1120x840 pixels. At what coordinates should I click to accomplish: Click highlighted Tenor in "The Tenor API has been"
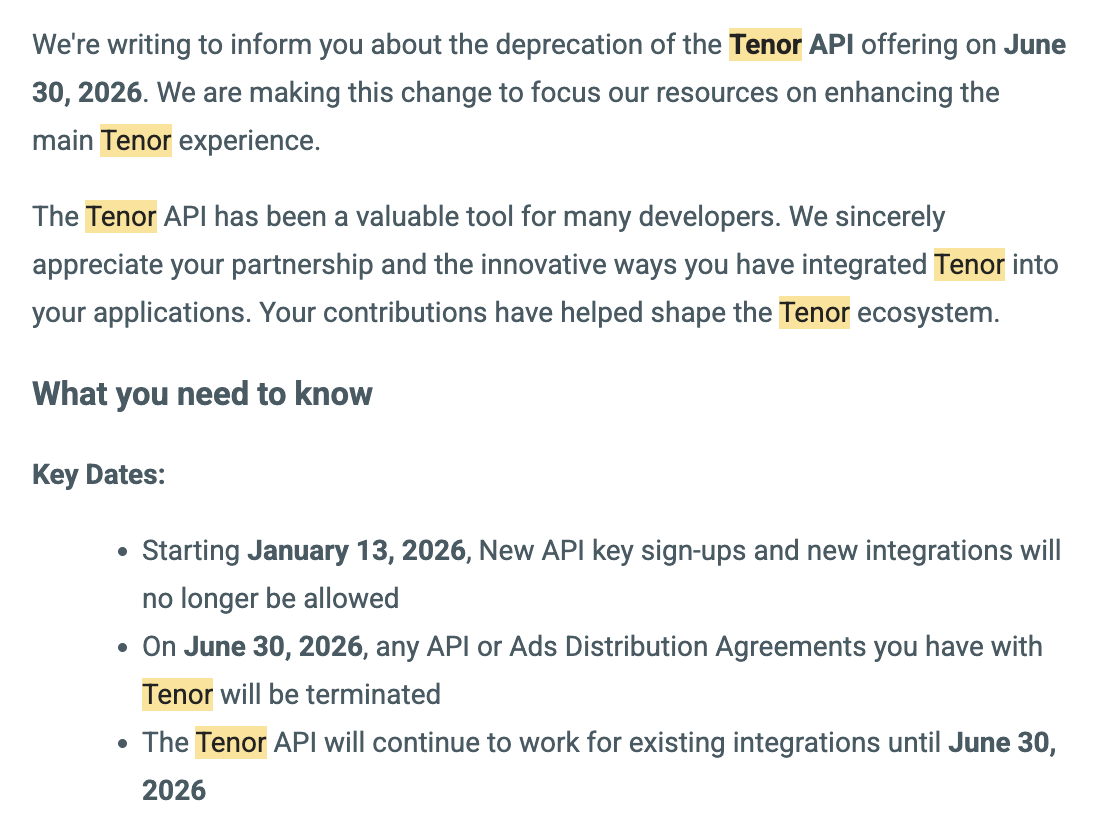tap(121, 217)
